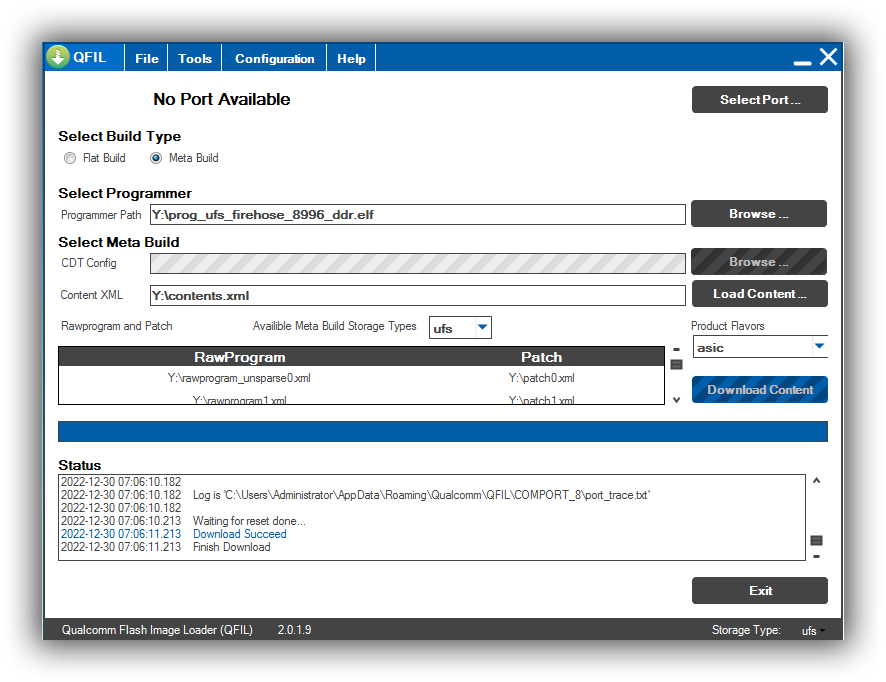Click the CDT Config disabled input field
The height and width of the screenshot is (682, 886).
(x=418, y=263)
